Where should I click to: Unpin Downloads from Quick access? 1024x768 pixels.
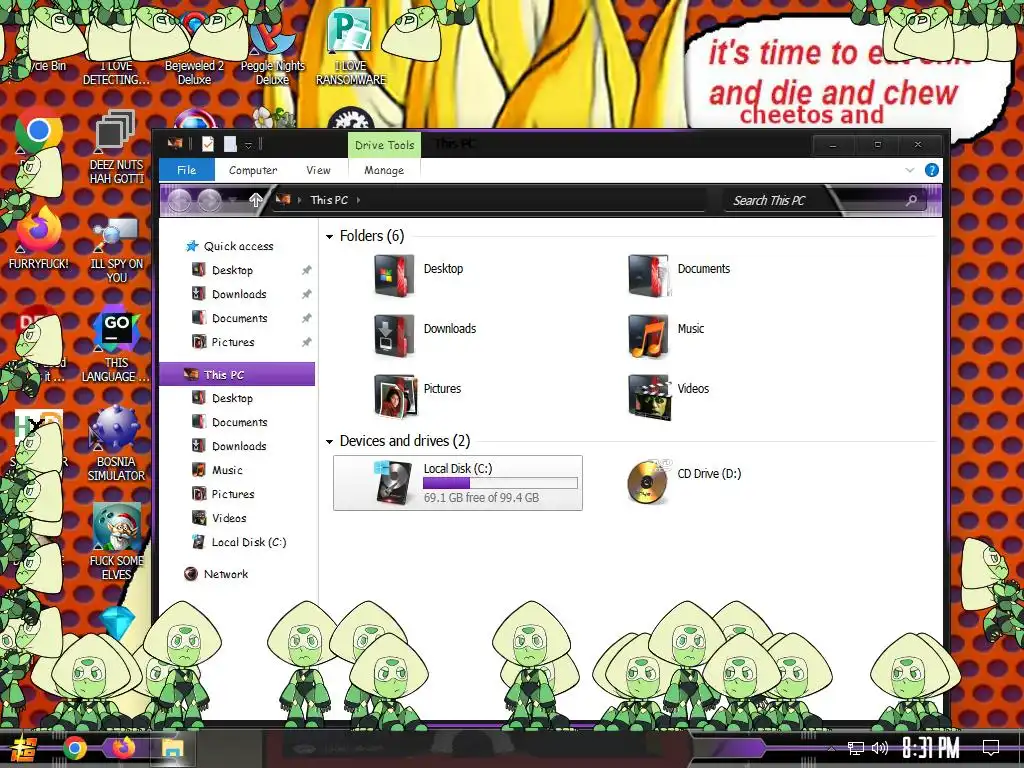point(306,295)
